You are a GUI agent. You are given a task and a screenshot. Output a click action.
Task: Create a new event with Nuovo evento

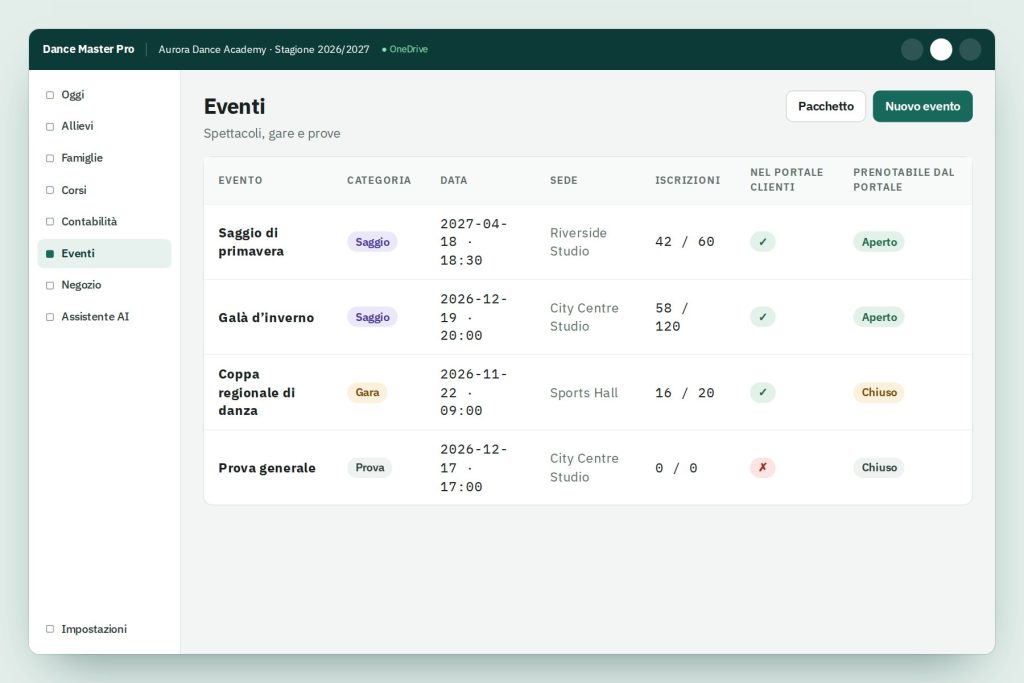point(922,106)
